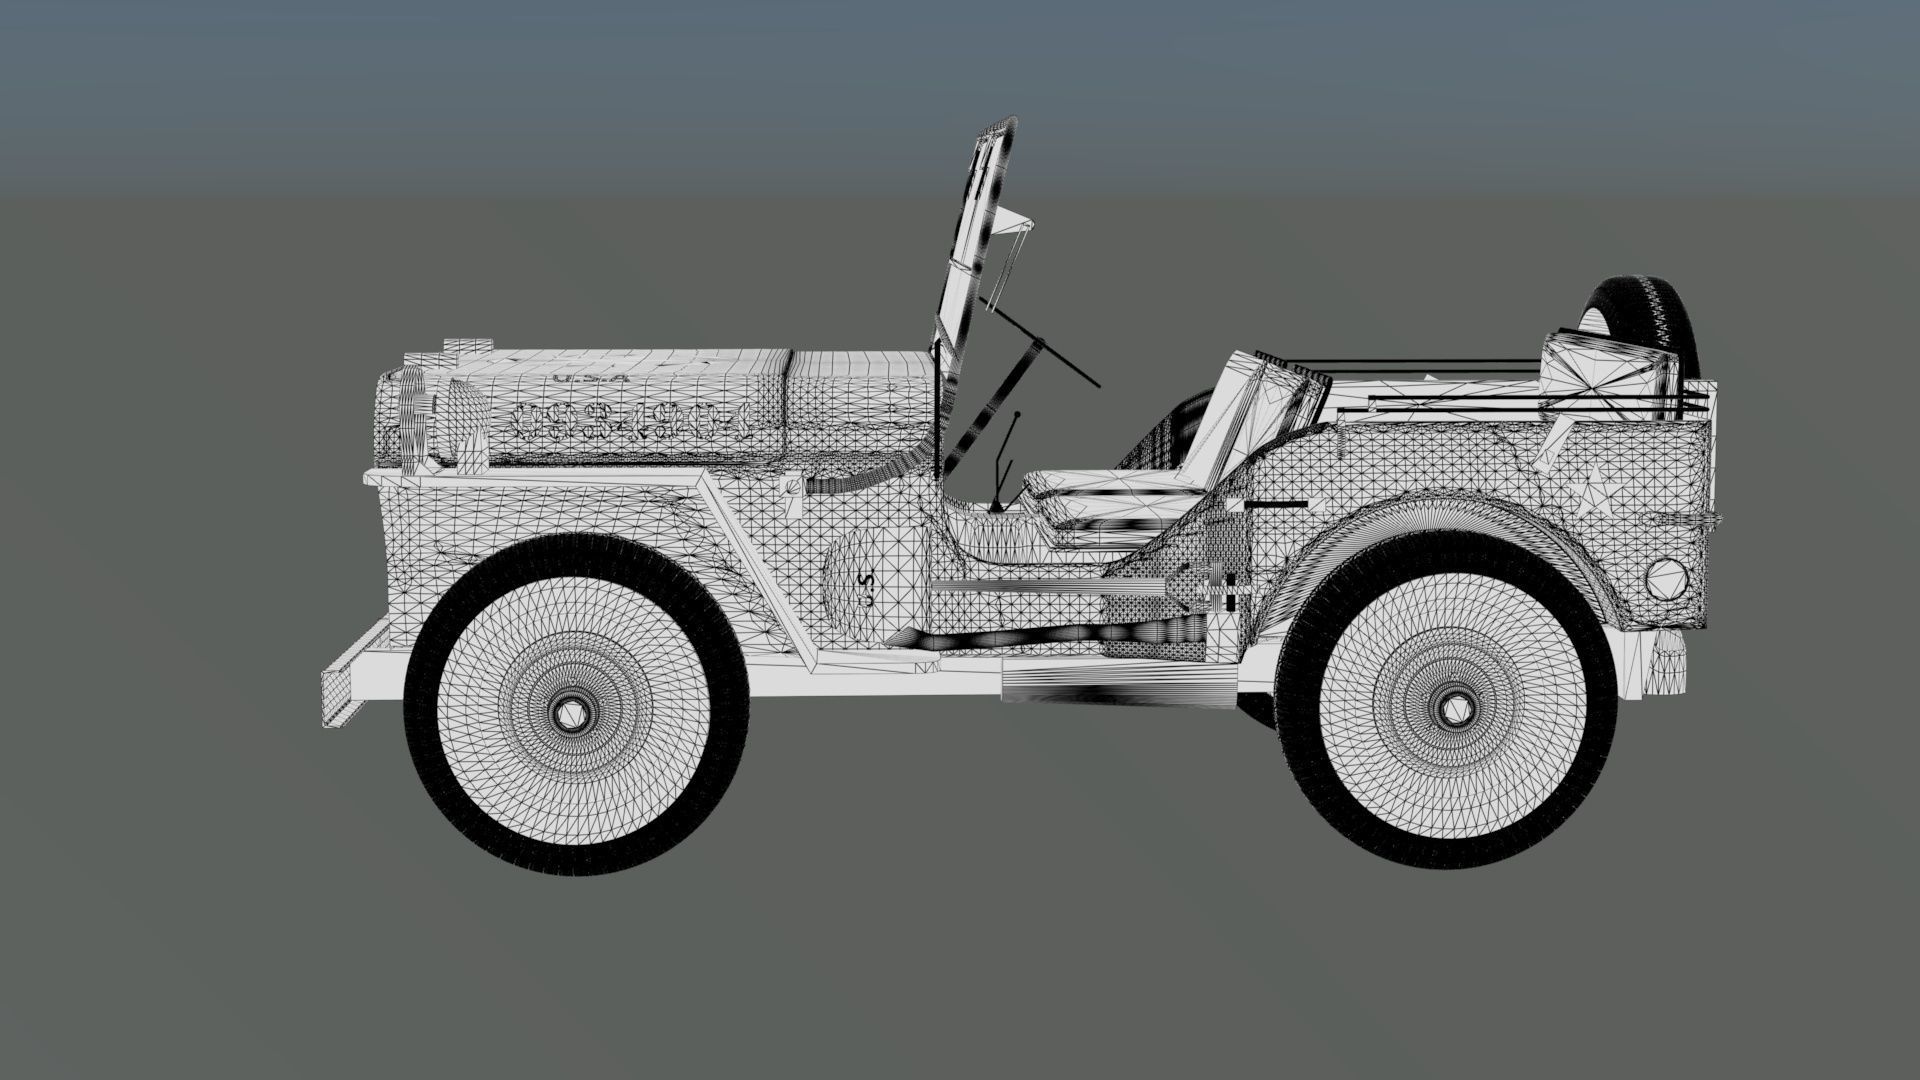Click the U.S.A text on hood
The image size is (1920, 1080).
[590, 378]
